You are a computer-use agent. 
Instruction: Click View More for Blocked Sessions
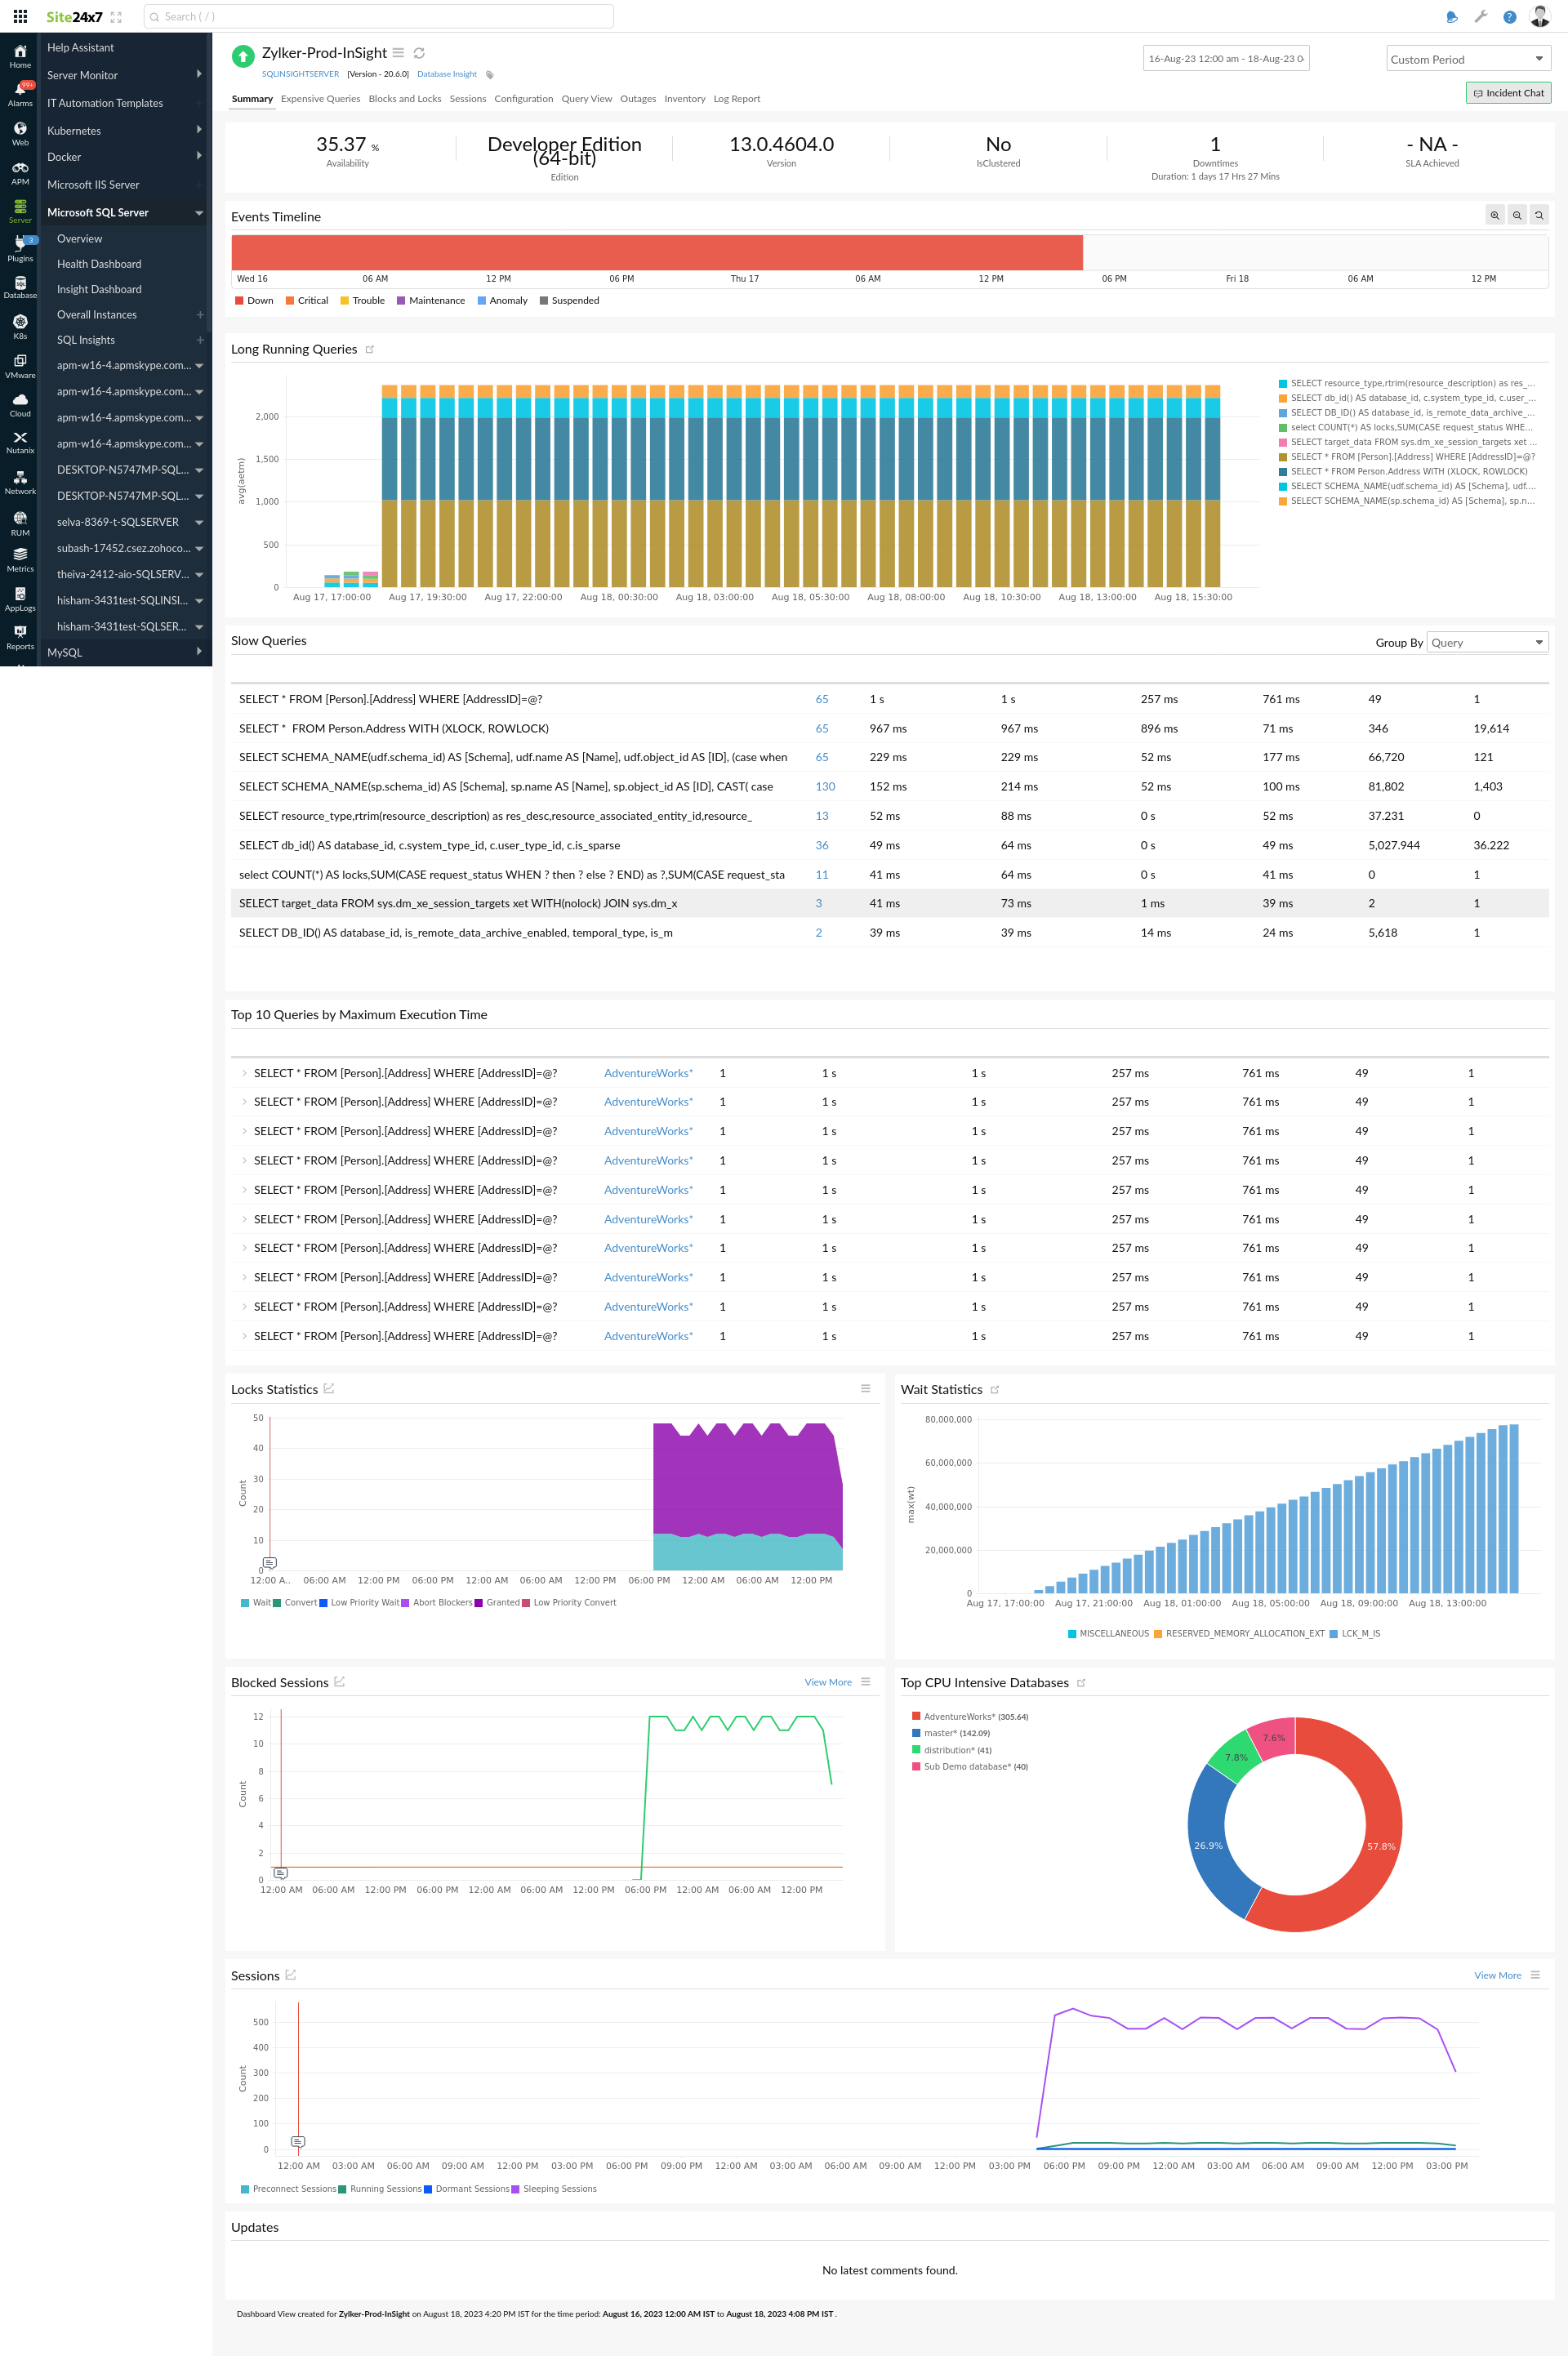[824, 1682]
